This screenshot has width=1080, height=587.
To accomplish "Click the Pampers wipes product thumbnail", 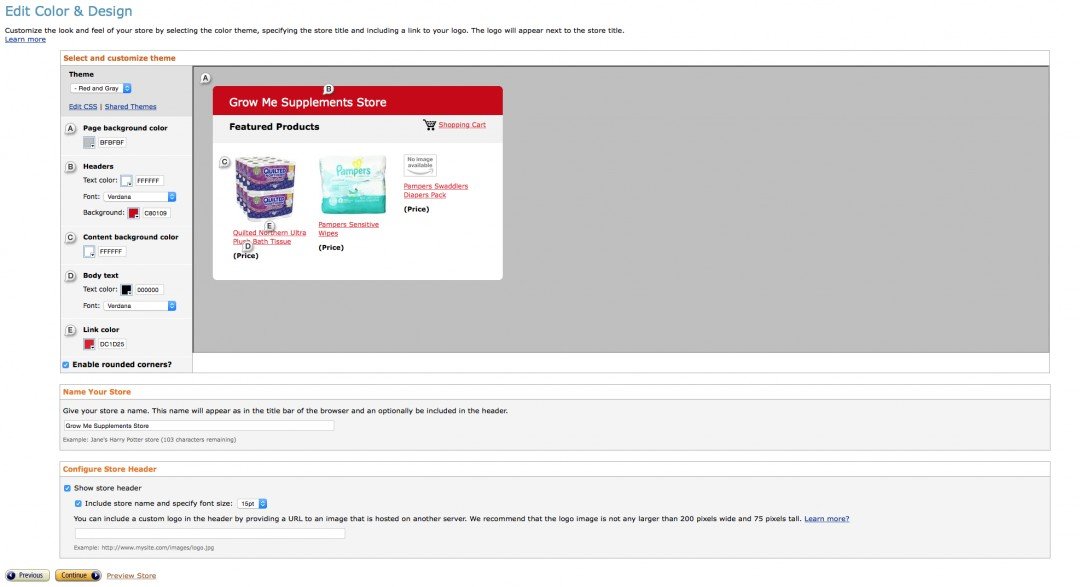I will pos(352,185).
